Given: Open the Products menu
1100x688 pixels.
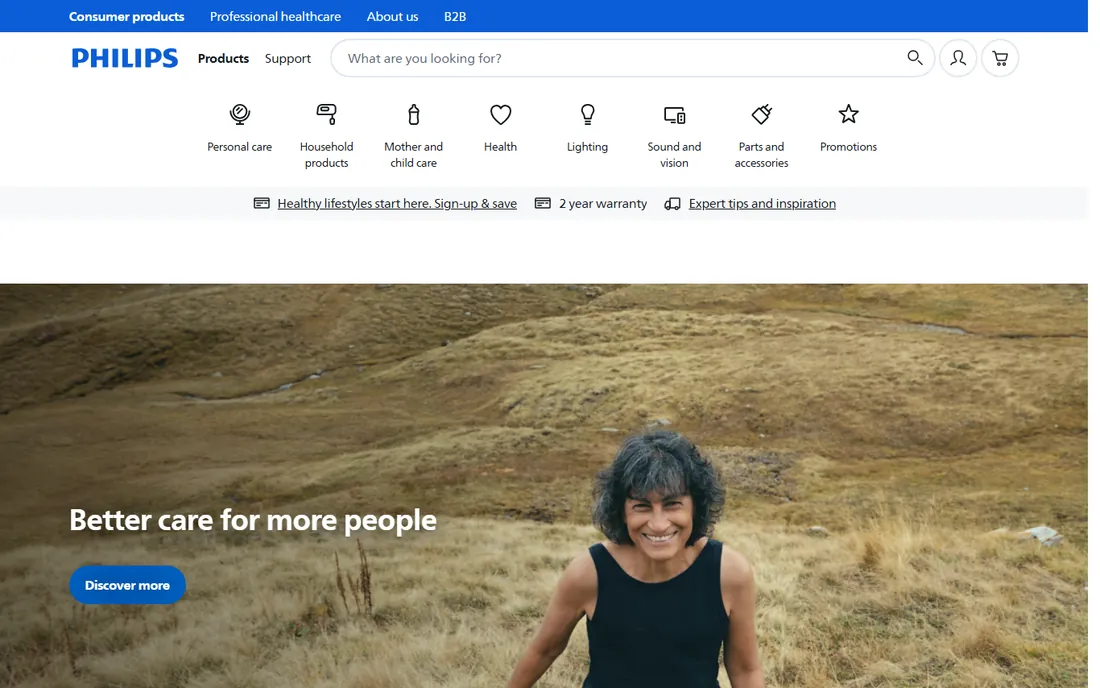Looking at the screenshot, I should point(223,58).
